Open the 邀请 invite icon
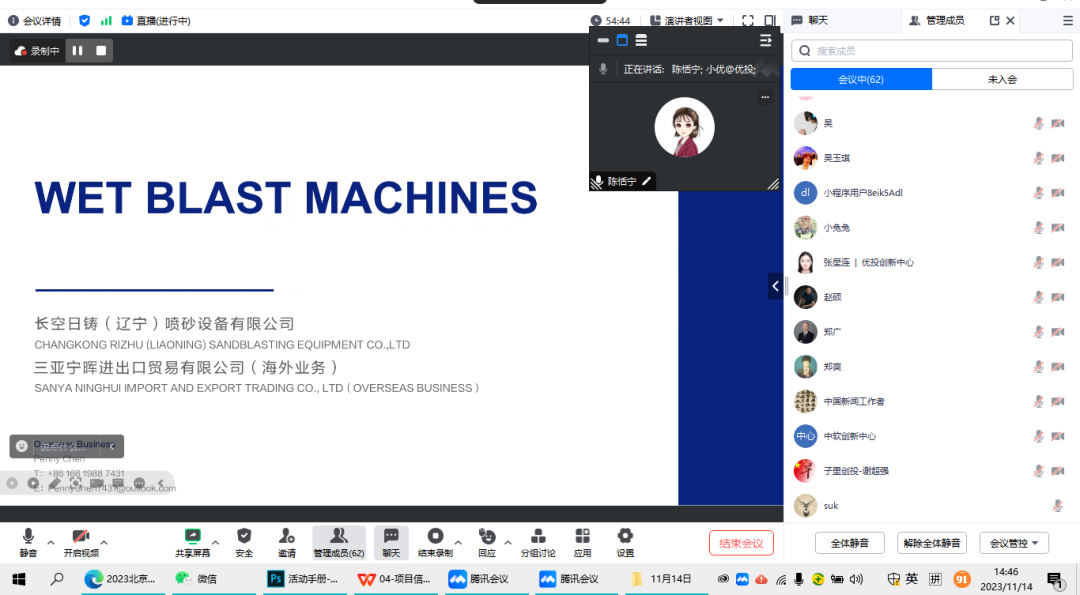Viewport: 1080px width, 595px height. pos(287,536)
